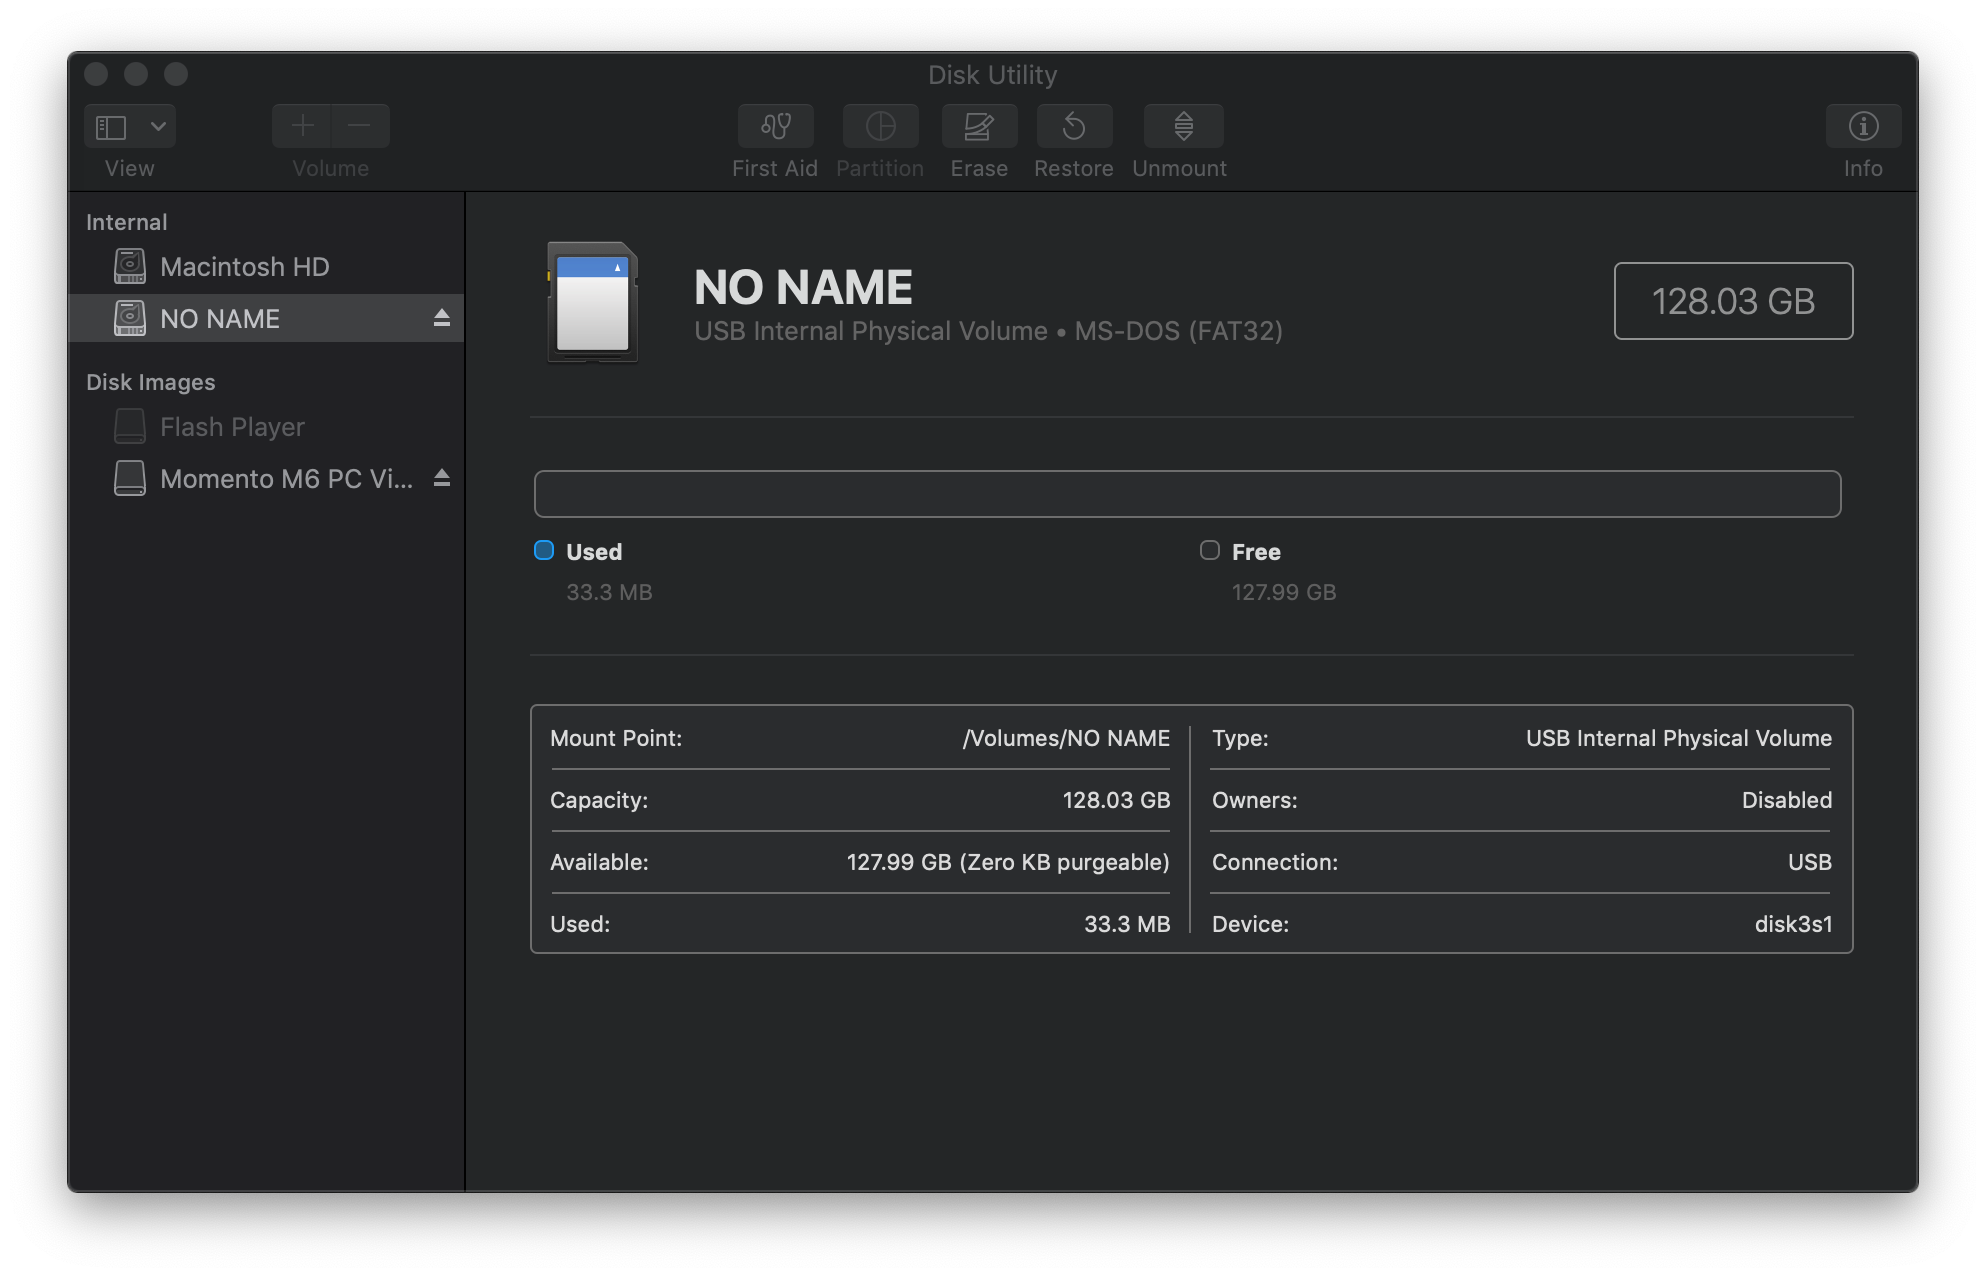Click the Restore toolbar icon
The image size is (1986, 1276).
[1074, 126]
